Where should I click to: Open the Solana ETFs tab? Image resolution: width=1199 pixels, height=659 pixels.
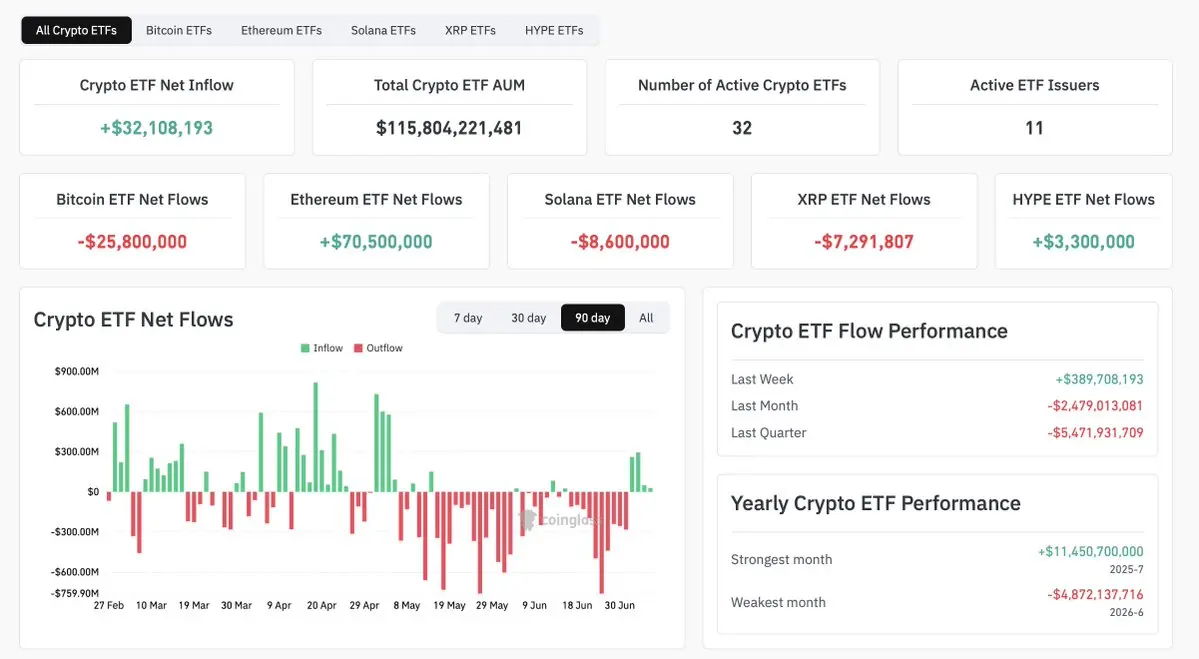(x=383, y=31)
